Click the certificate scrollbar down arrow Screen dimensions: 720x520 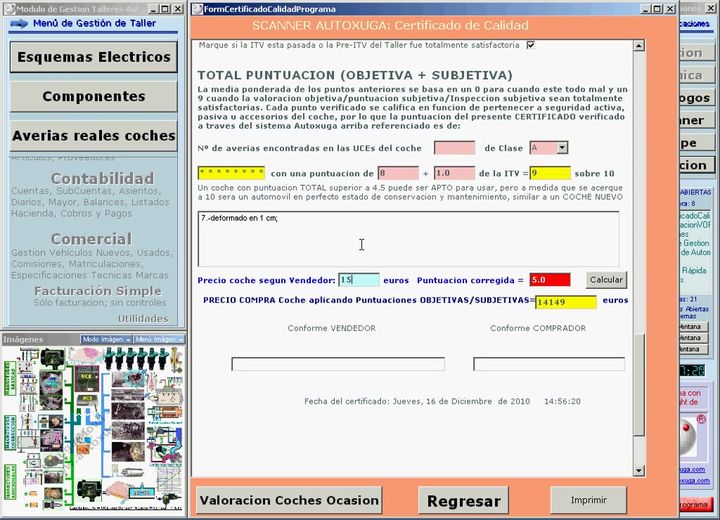(639, 470)
